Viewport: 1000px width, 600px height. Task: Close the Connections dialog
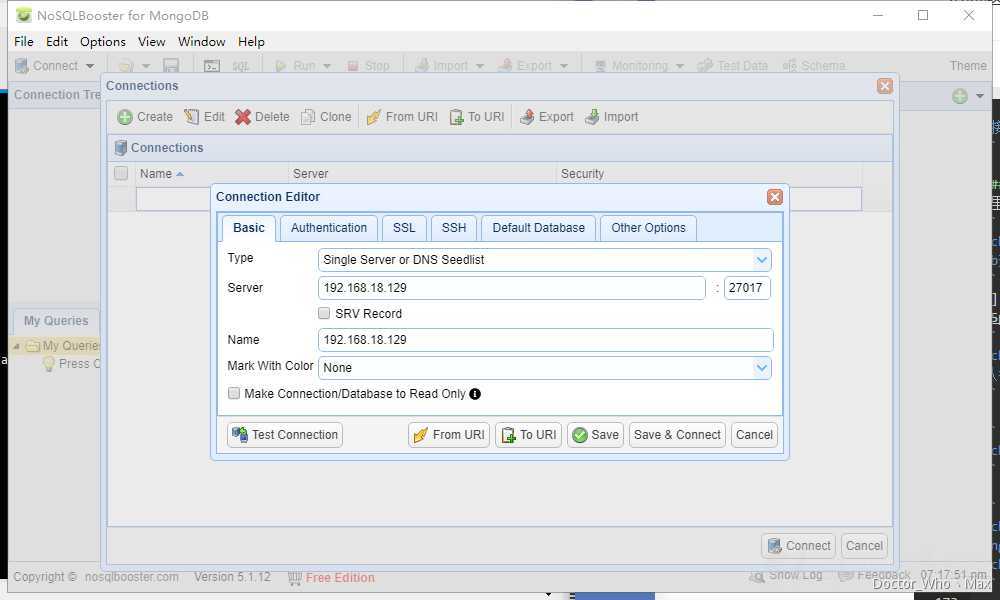click(885, 85)
